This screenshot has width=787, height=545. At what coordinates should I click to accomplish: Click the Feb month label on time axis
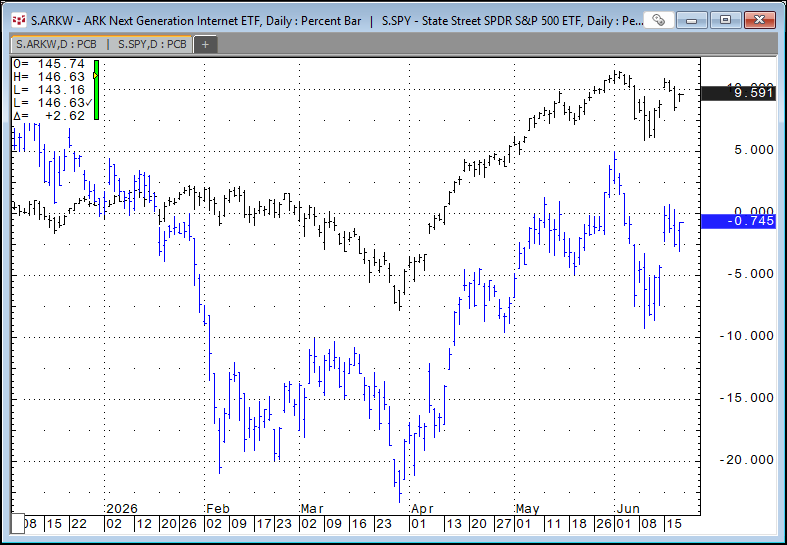point(218,509)
